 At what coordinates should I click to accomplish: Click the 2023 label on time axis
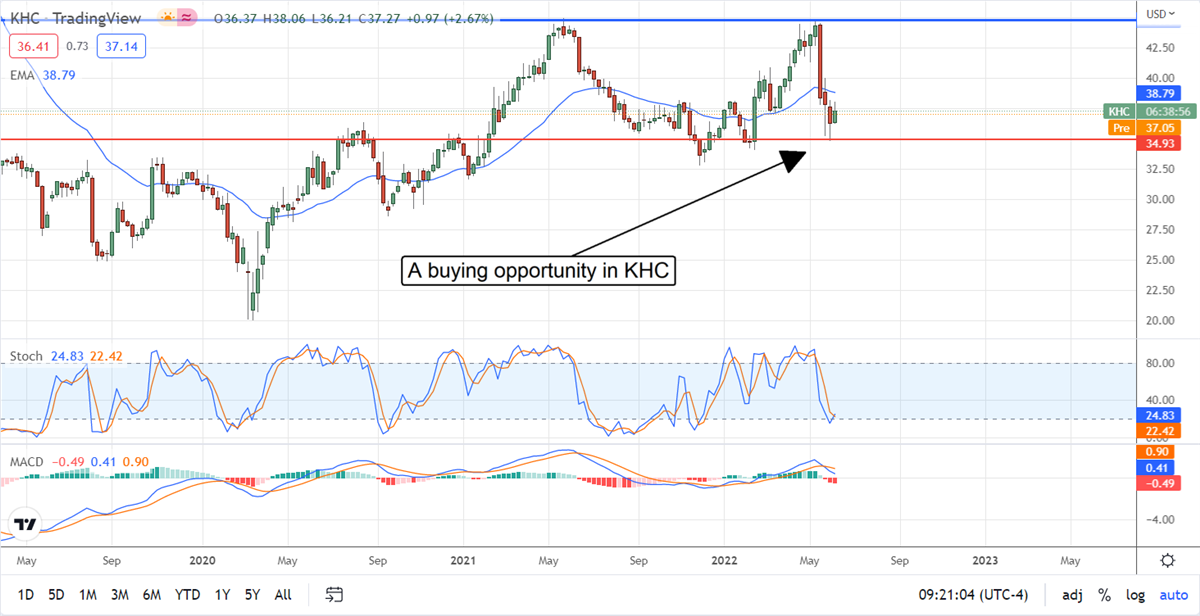984,560
